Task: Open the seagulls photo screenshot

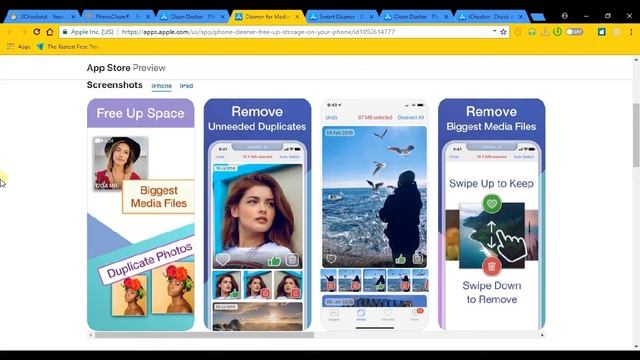Action: [375, 214]
